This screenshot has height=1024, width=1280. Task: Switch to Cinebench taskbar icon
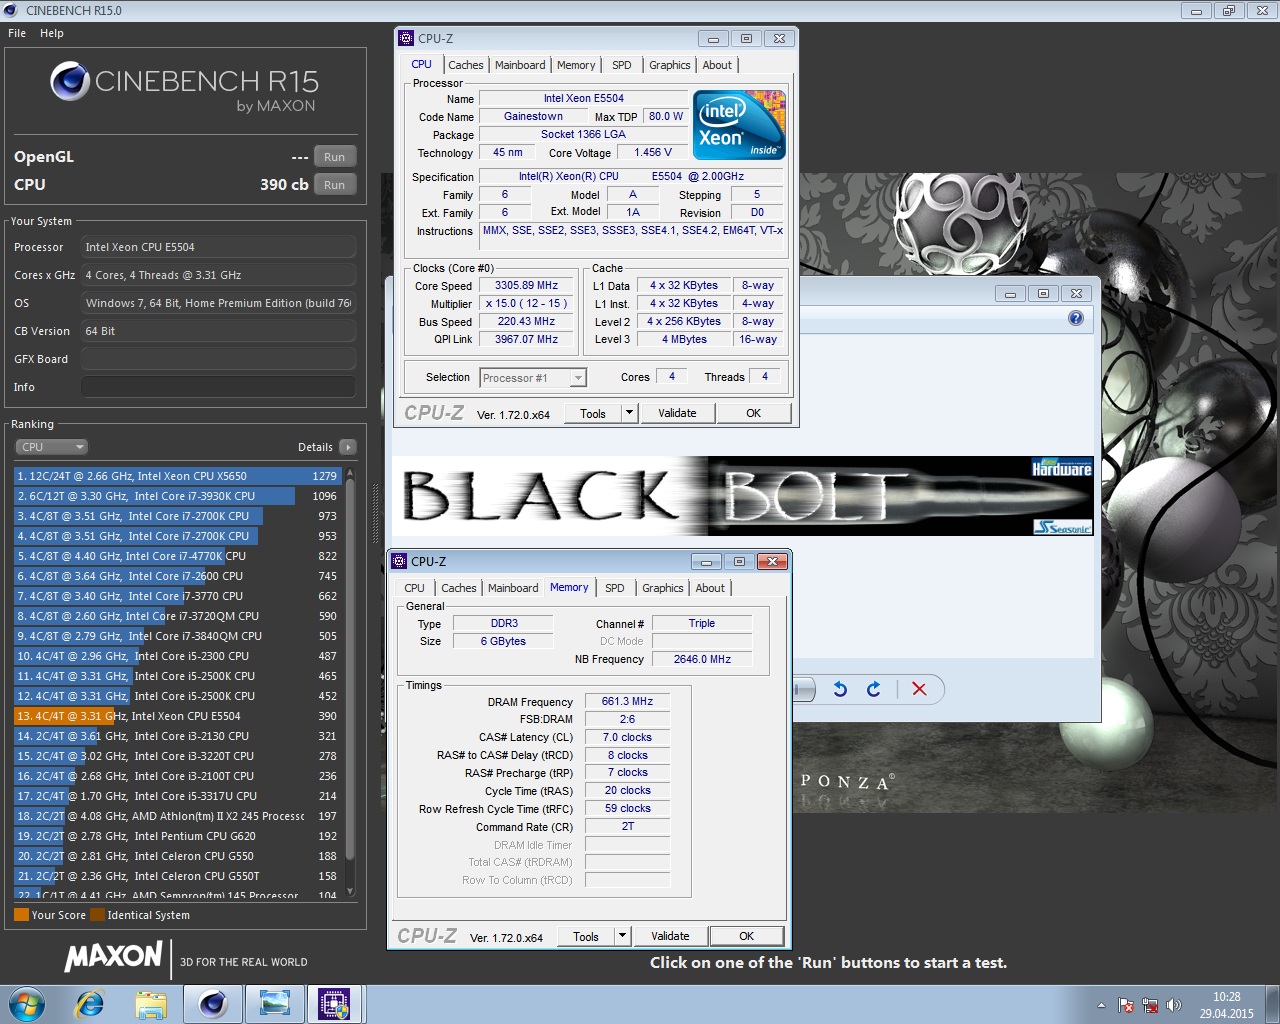[x=212, y=1003]
